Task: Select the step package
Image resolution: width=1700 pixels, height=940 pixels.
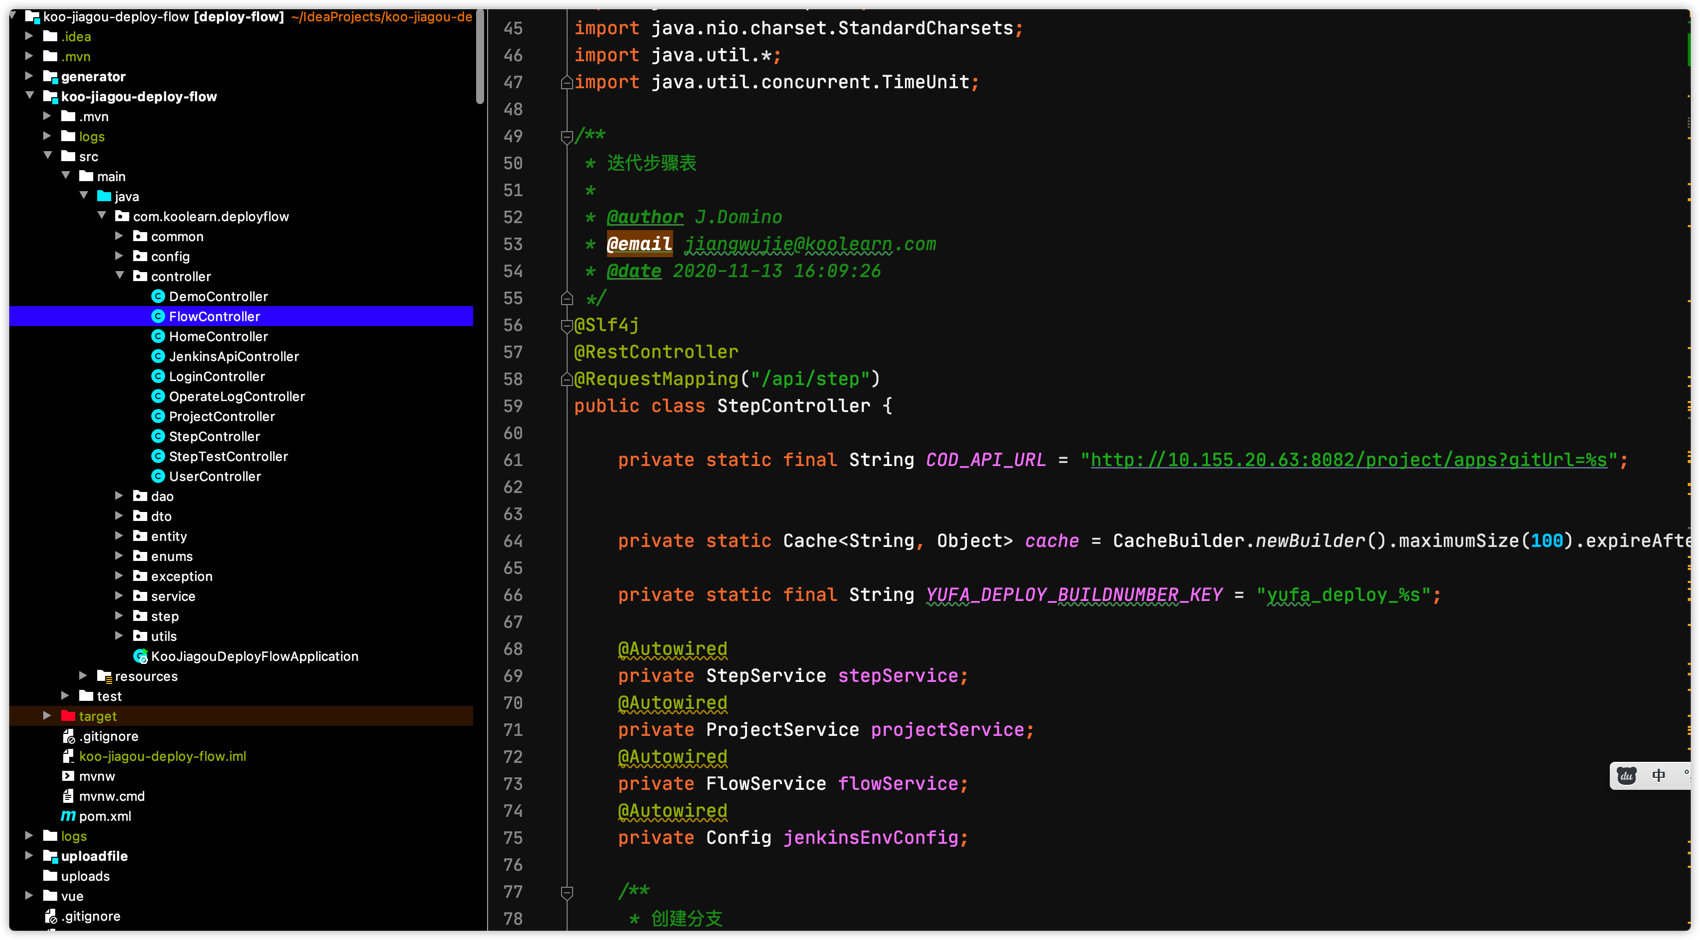Action: (165, 616)
